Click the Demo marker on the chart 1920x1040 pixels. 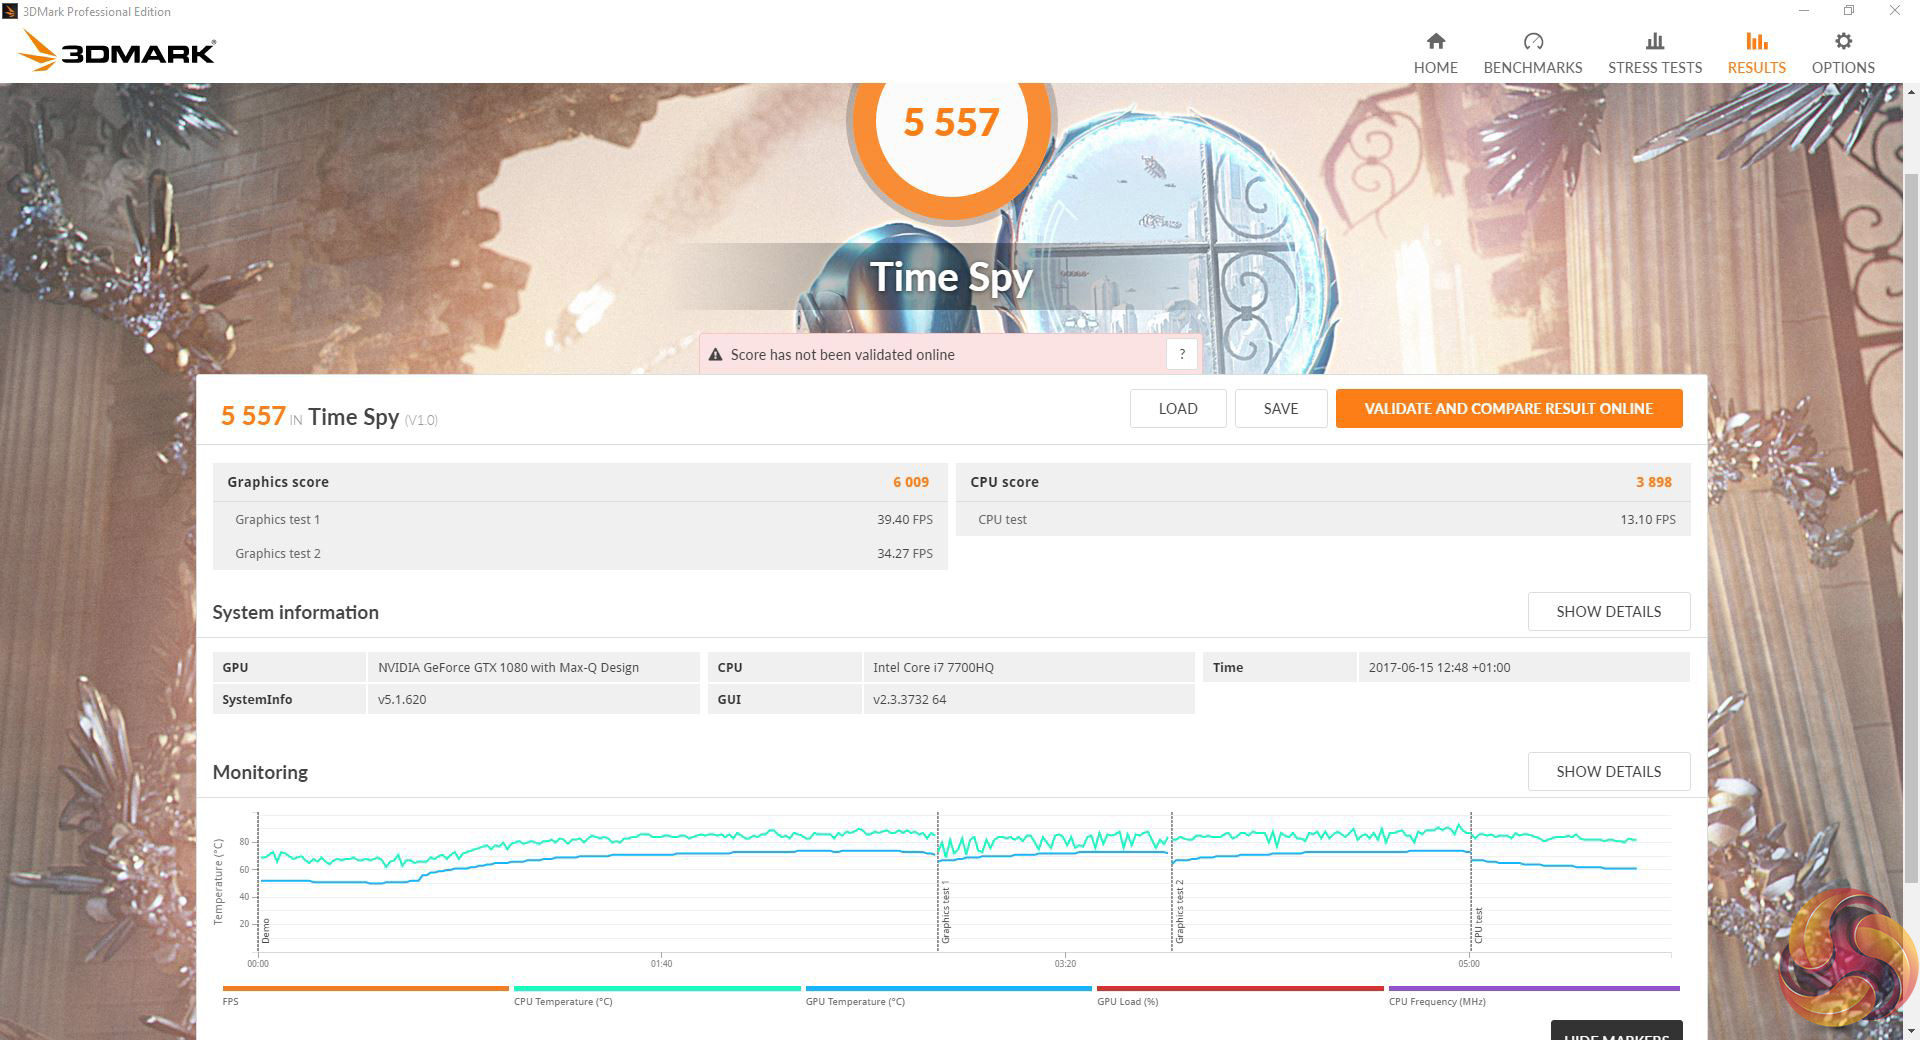point(266,931)
